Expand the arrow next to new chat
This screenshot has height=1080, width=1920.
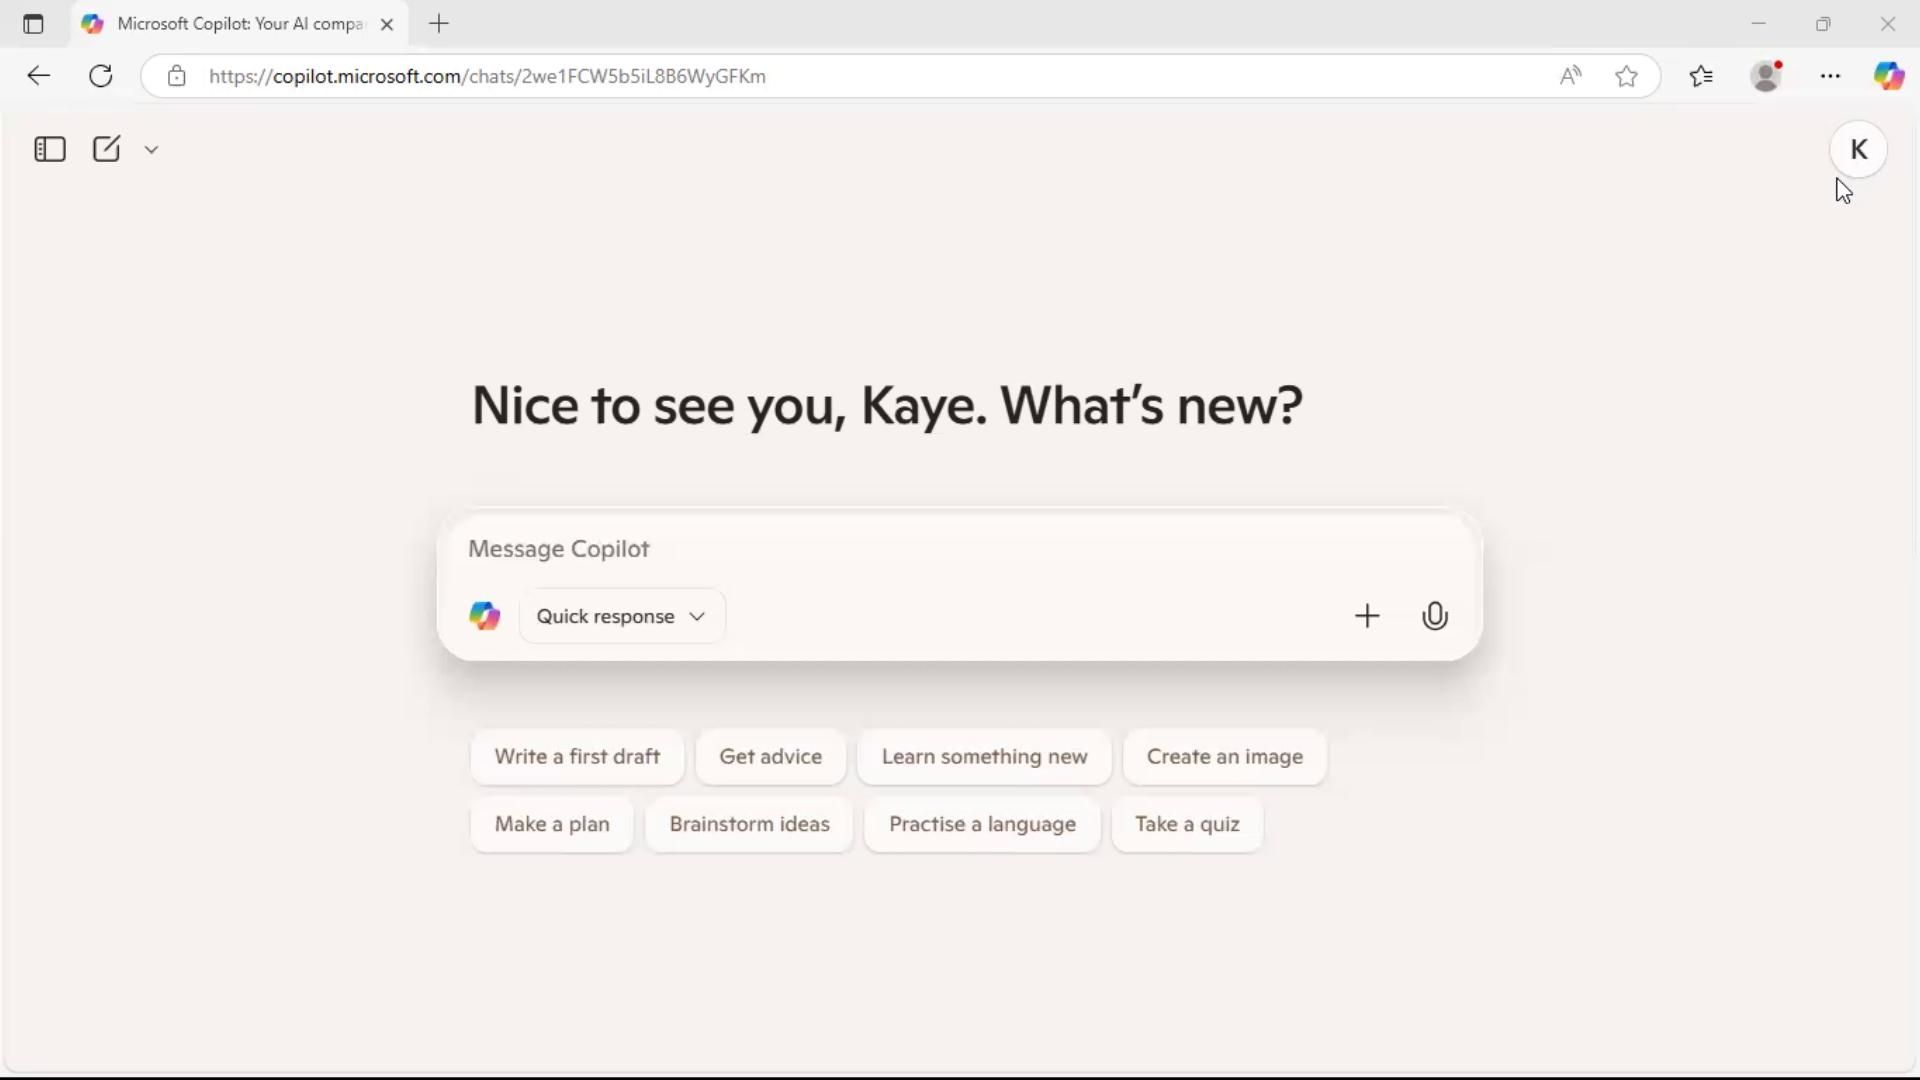(151, 150)
